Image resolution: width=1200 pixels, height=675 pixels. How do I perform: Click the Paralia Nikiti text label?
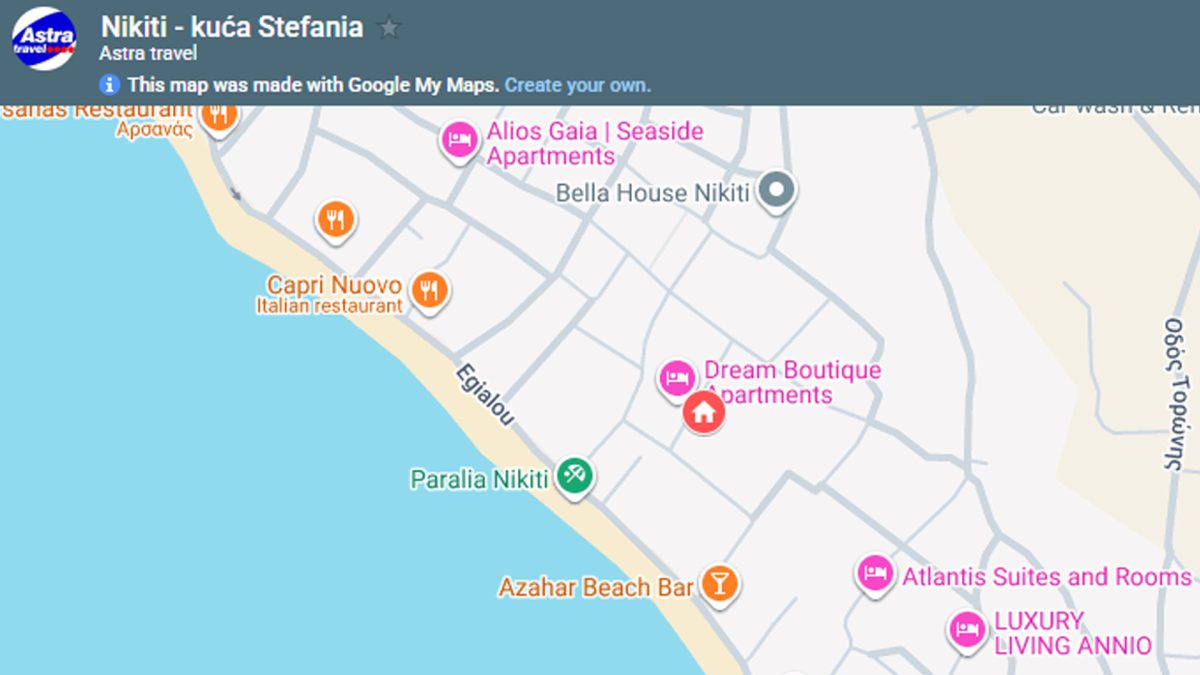[479, 480]
